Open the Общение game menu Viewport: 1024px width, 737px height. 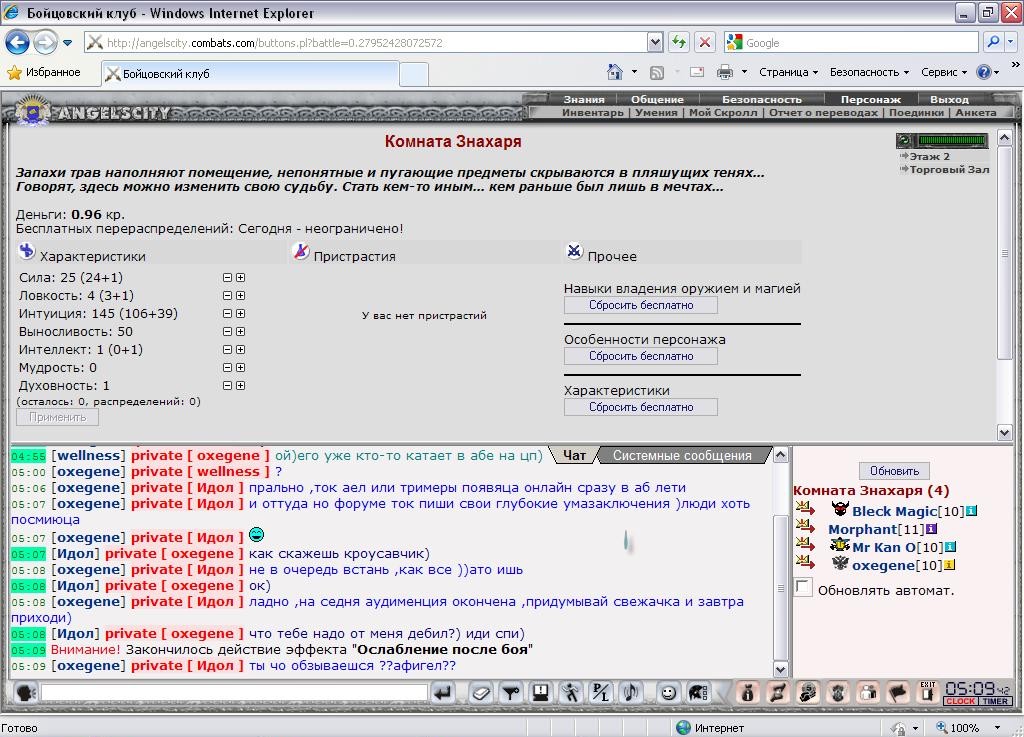click(657, 99)
